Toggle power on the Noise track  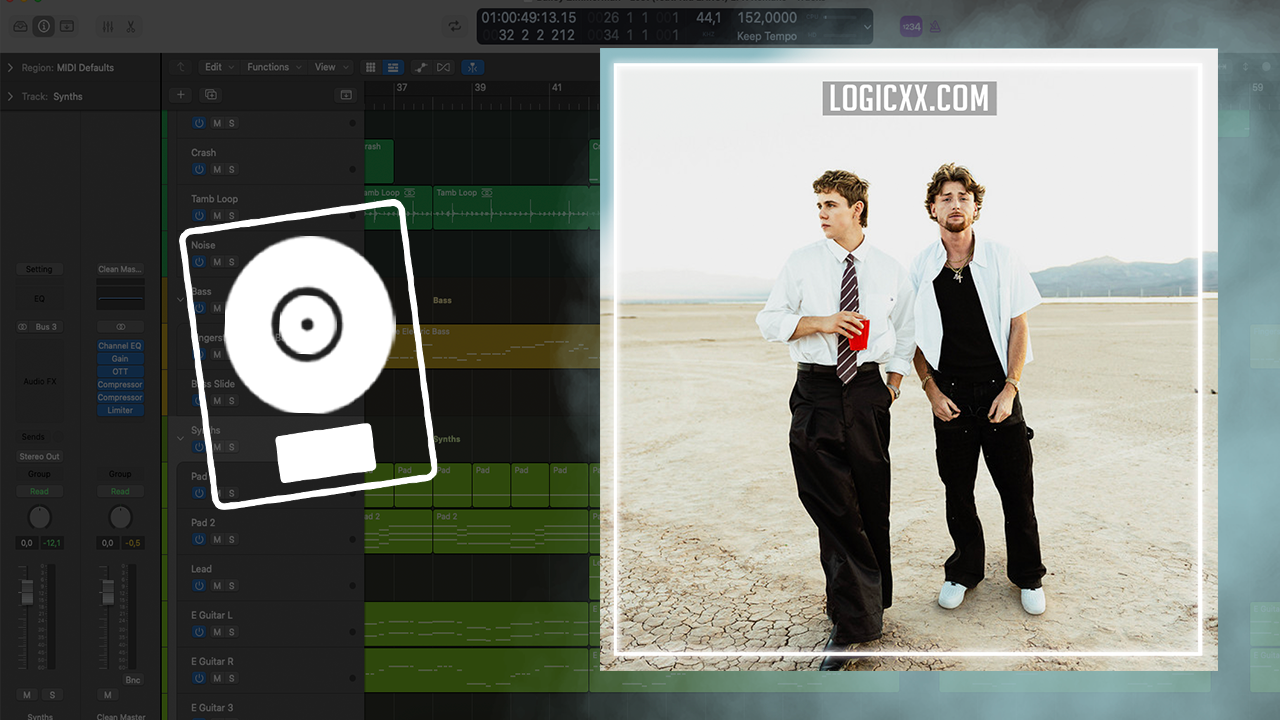click(x=199, y=261)
